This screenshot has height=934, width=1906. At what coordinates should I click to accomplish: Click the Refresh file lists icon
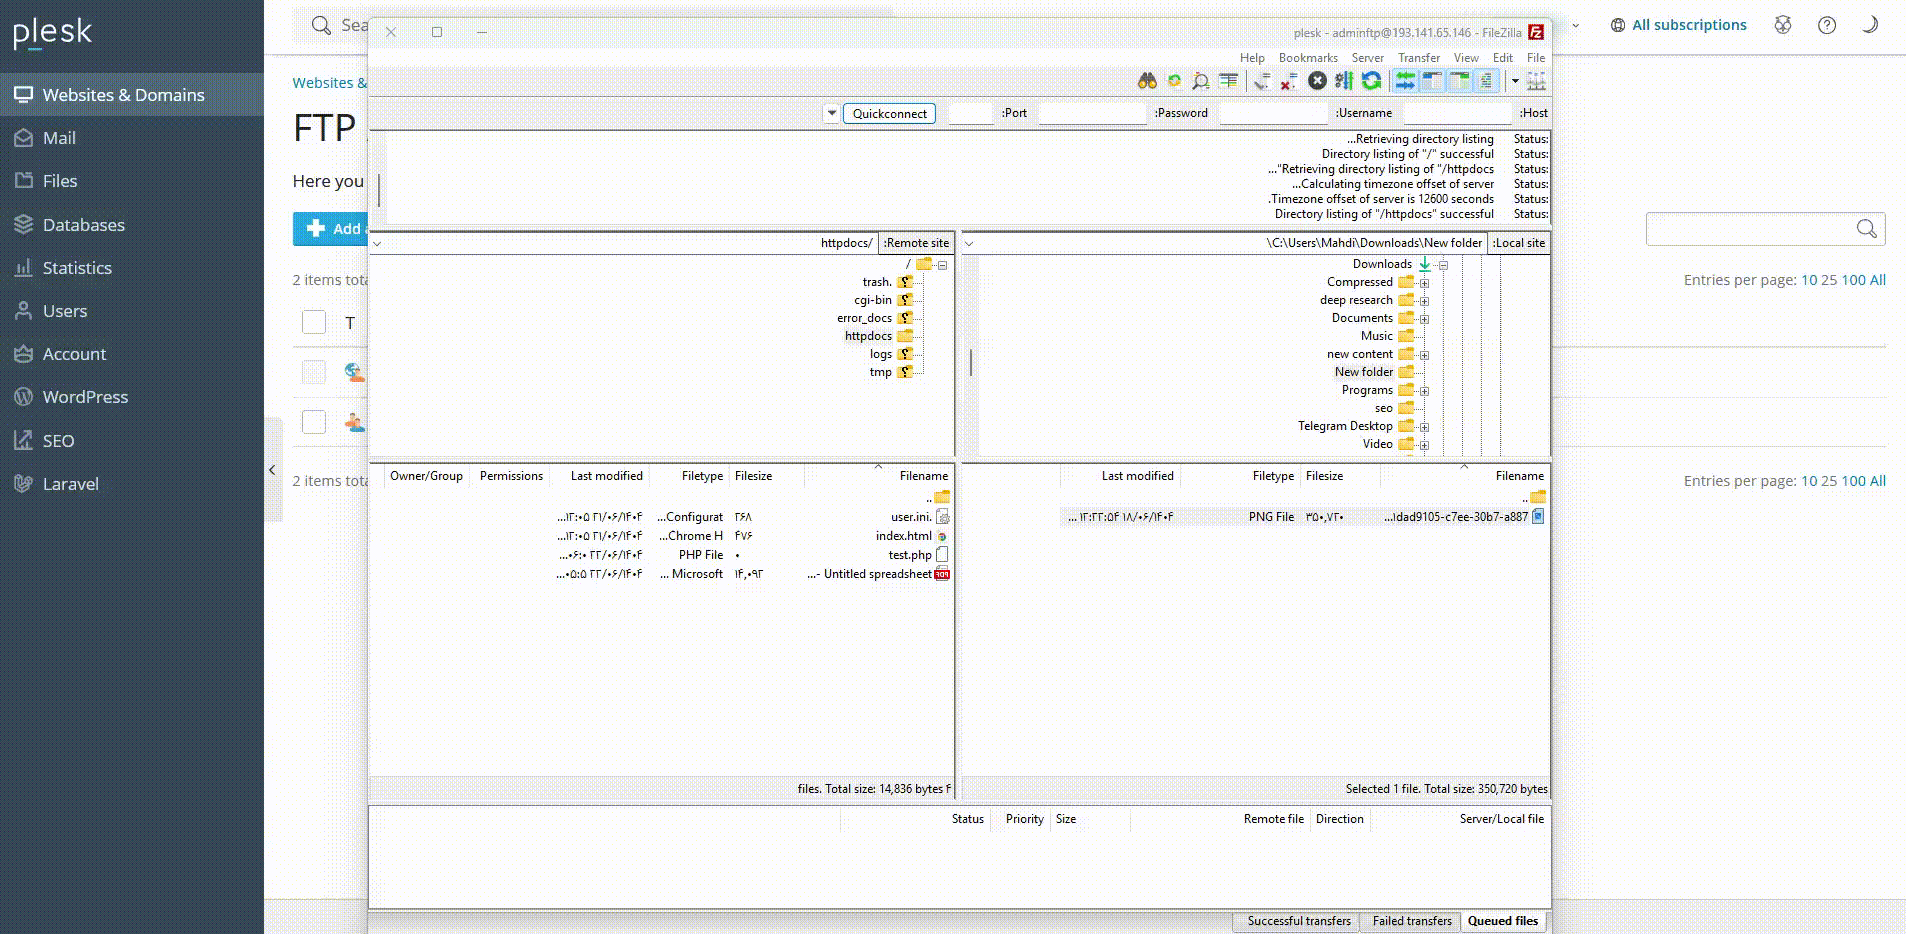tap(1371, 81)
